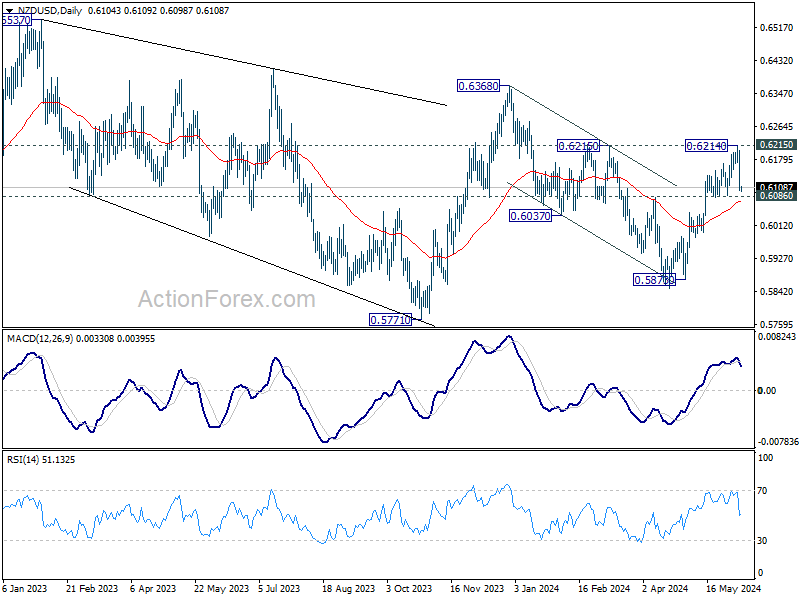Select the NZDUSD,Daily chart title text
Screen dimensions: 800x600
point(49,10)
